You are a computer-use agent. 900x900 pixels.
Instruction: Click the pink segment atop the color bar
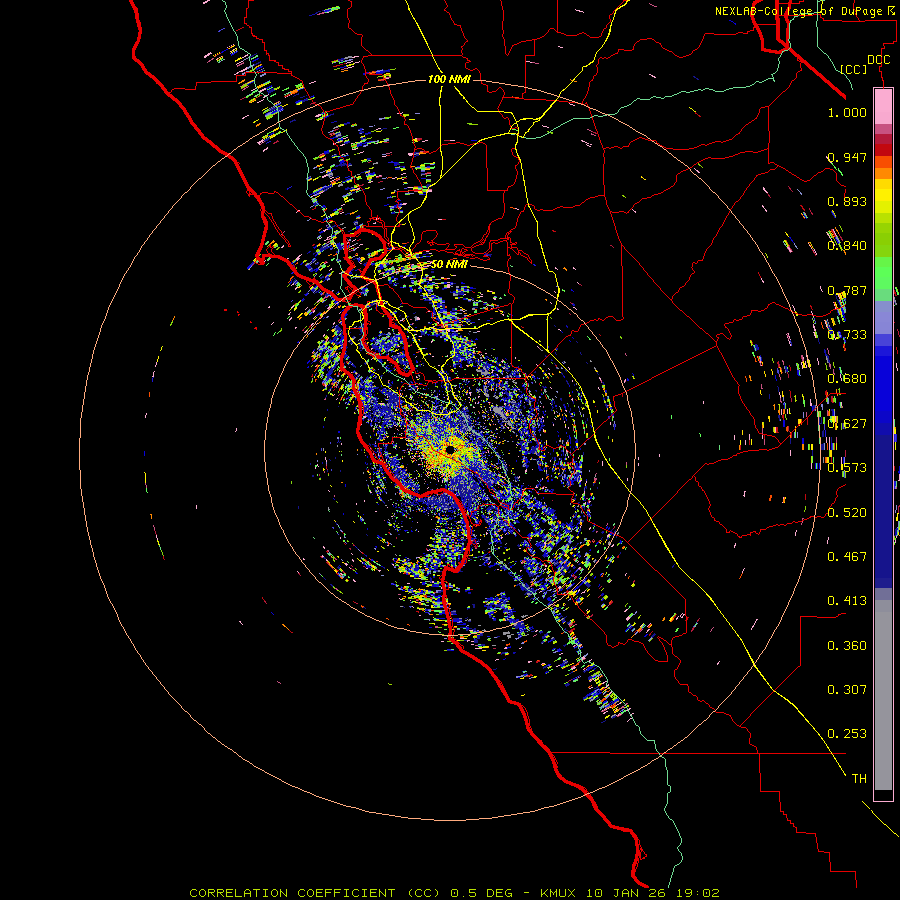coord(883,107)
